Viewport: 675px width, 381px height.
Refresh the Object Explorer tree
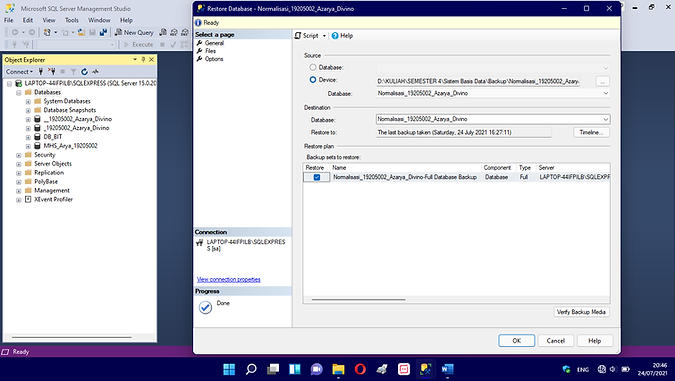pyautogui.click(x=84, y=71)
